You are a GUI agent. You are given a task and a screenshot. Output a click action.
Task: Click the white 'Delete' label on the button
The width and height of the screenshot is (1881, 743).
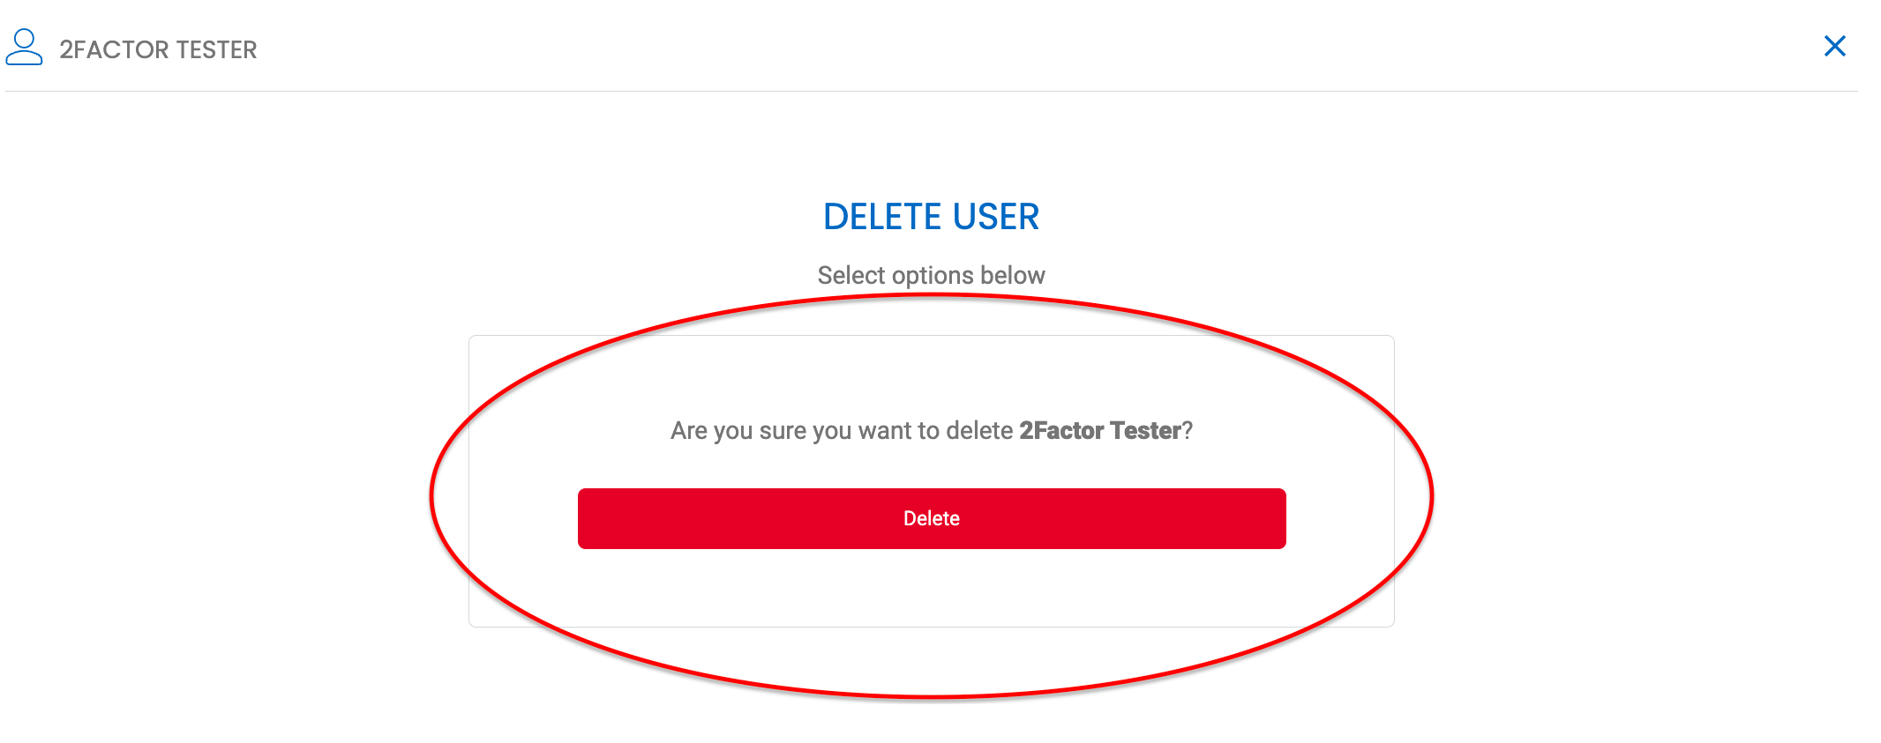point(931,518)
